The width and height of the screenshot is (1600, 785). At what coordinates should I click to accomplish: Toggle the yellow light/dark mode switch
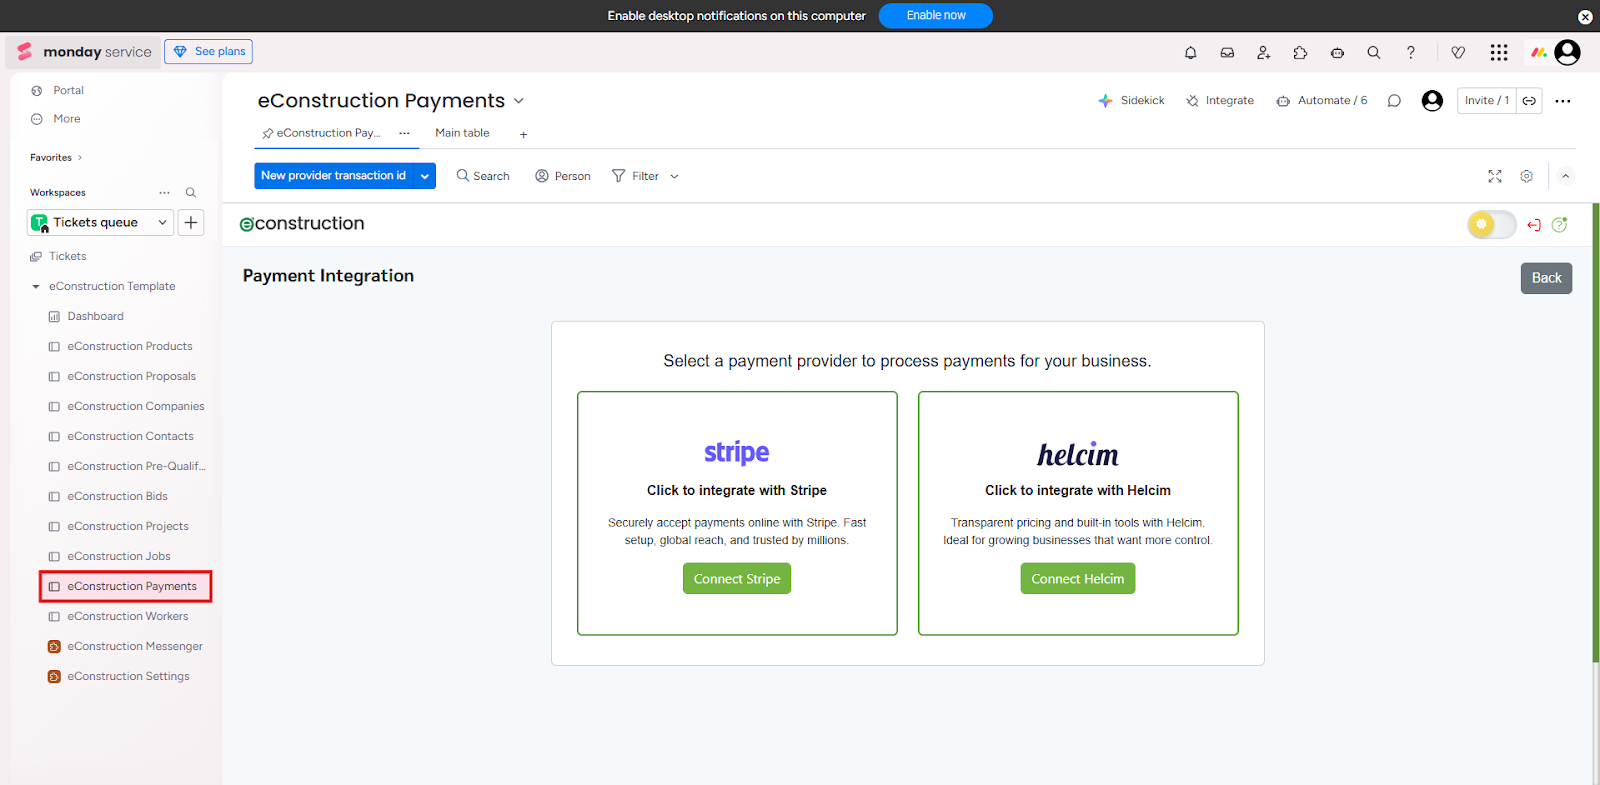click(x=1491, y=225)
